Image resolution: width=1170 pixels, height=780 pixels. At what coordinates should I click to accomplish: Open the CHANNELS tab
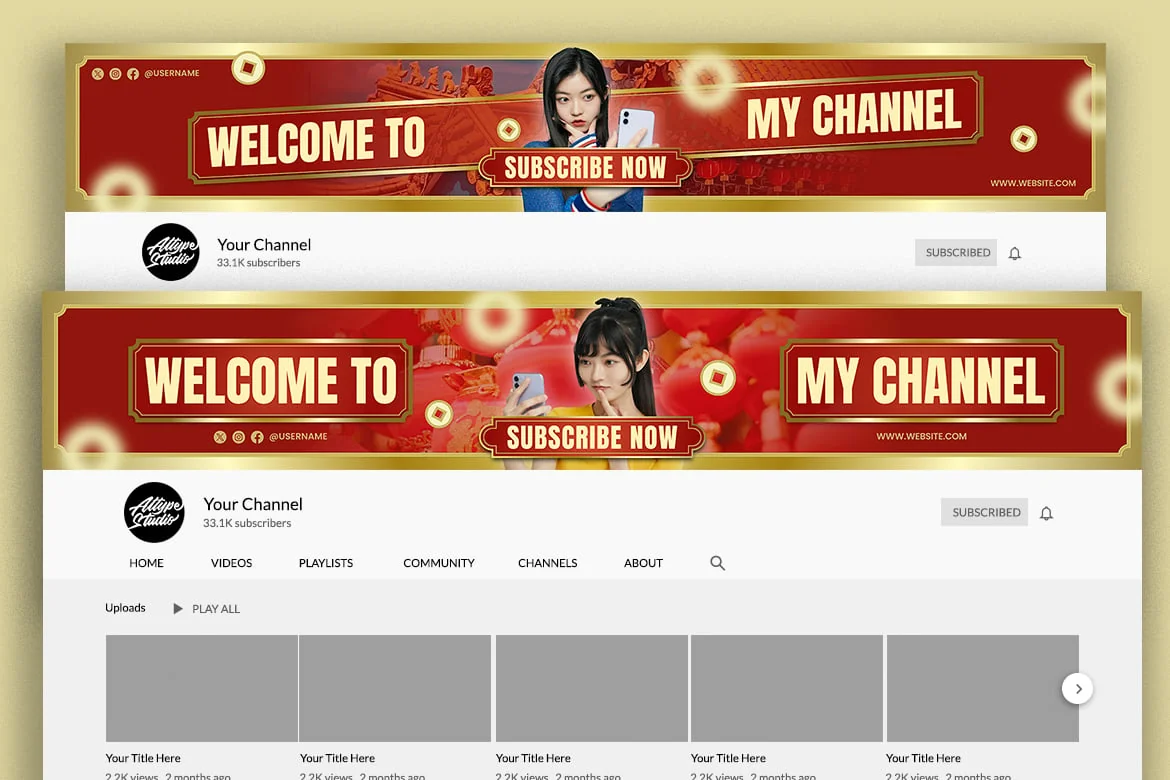pyautogui.click(x=548, y=563)
